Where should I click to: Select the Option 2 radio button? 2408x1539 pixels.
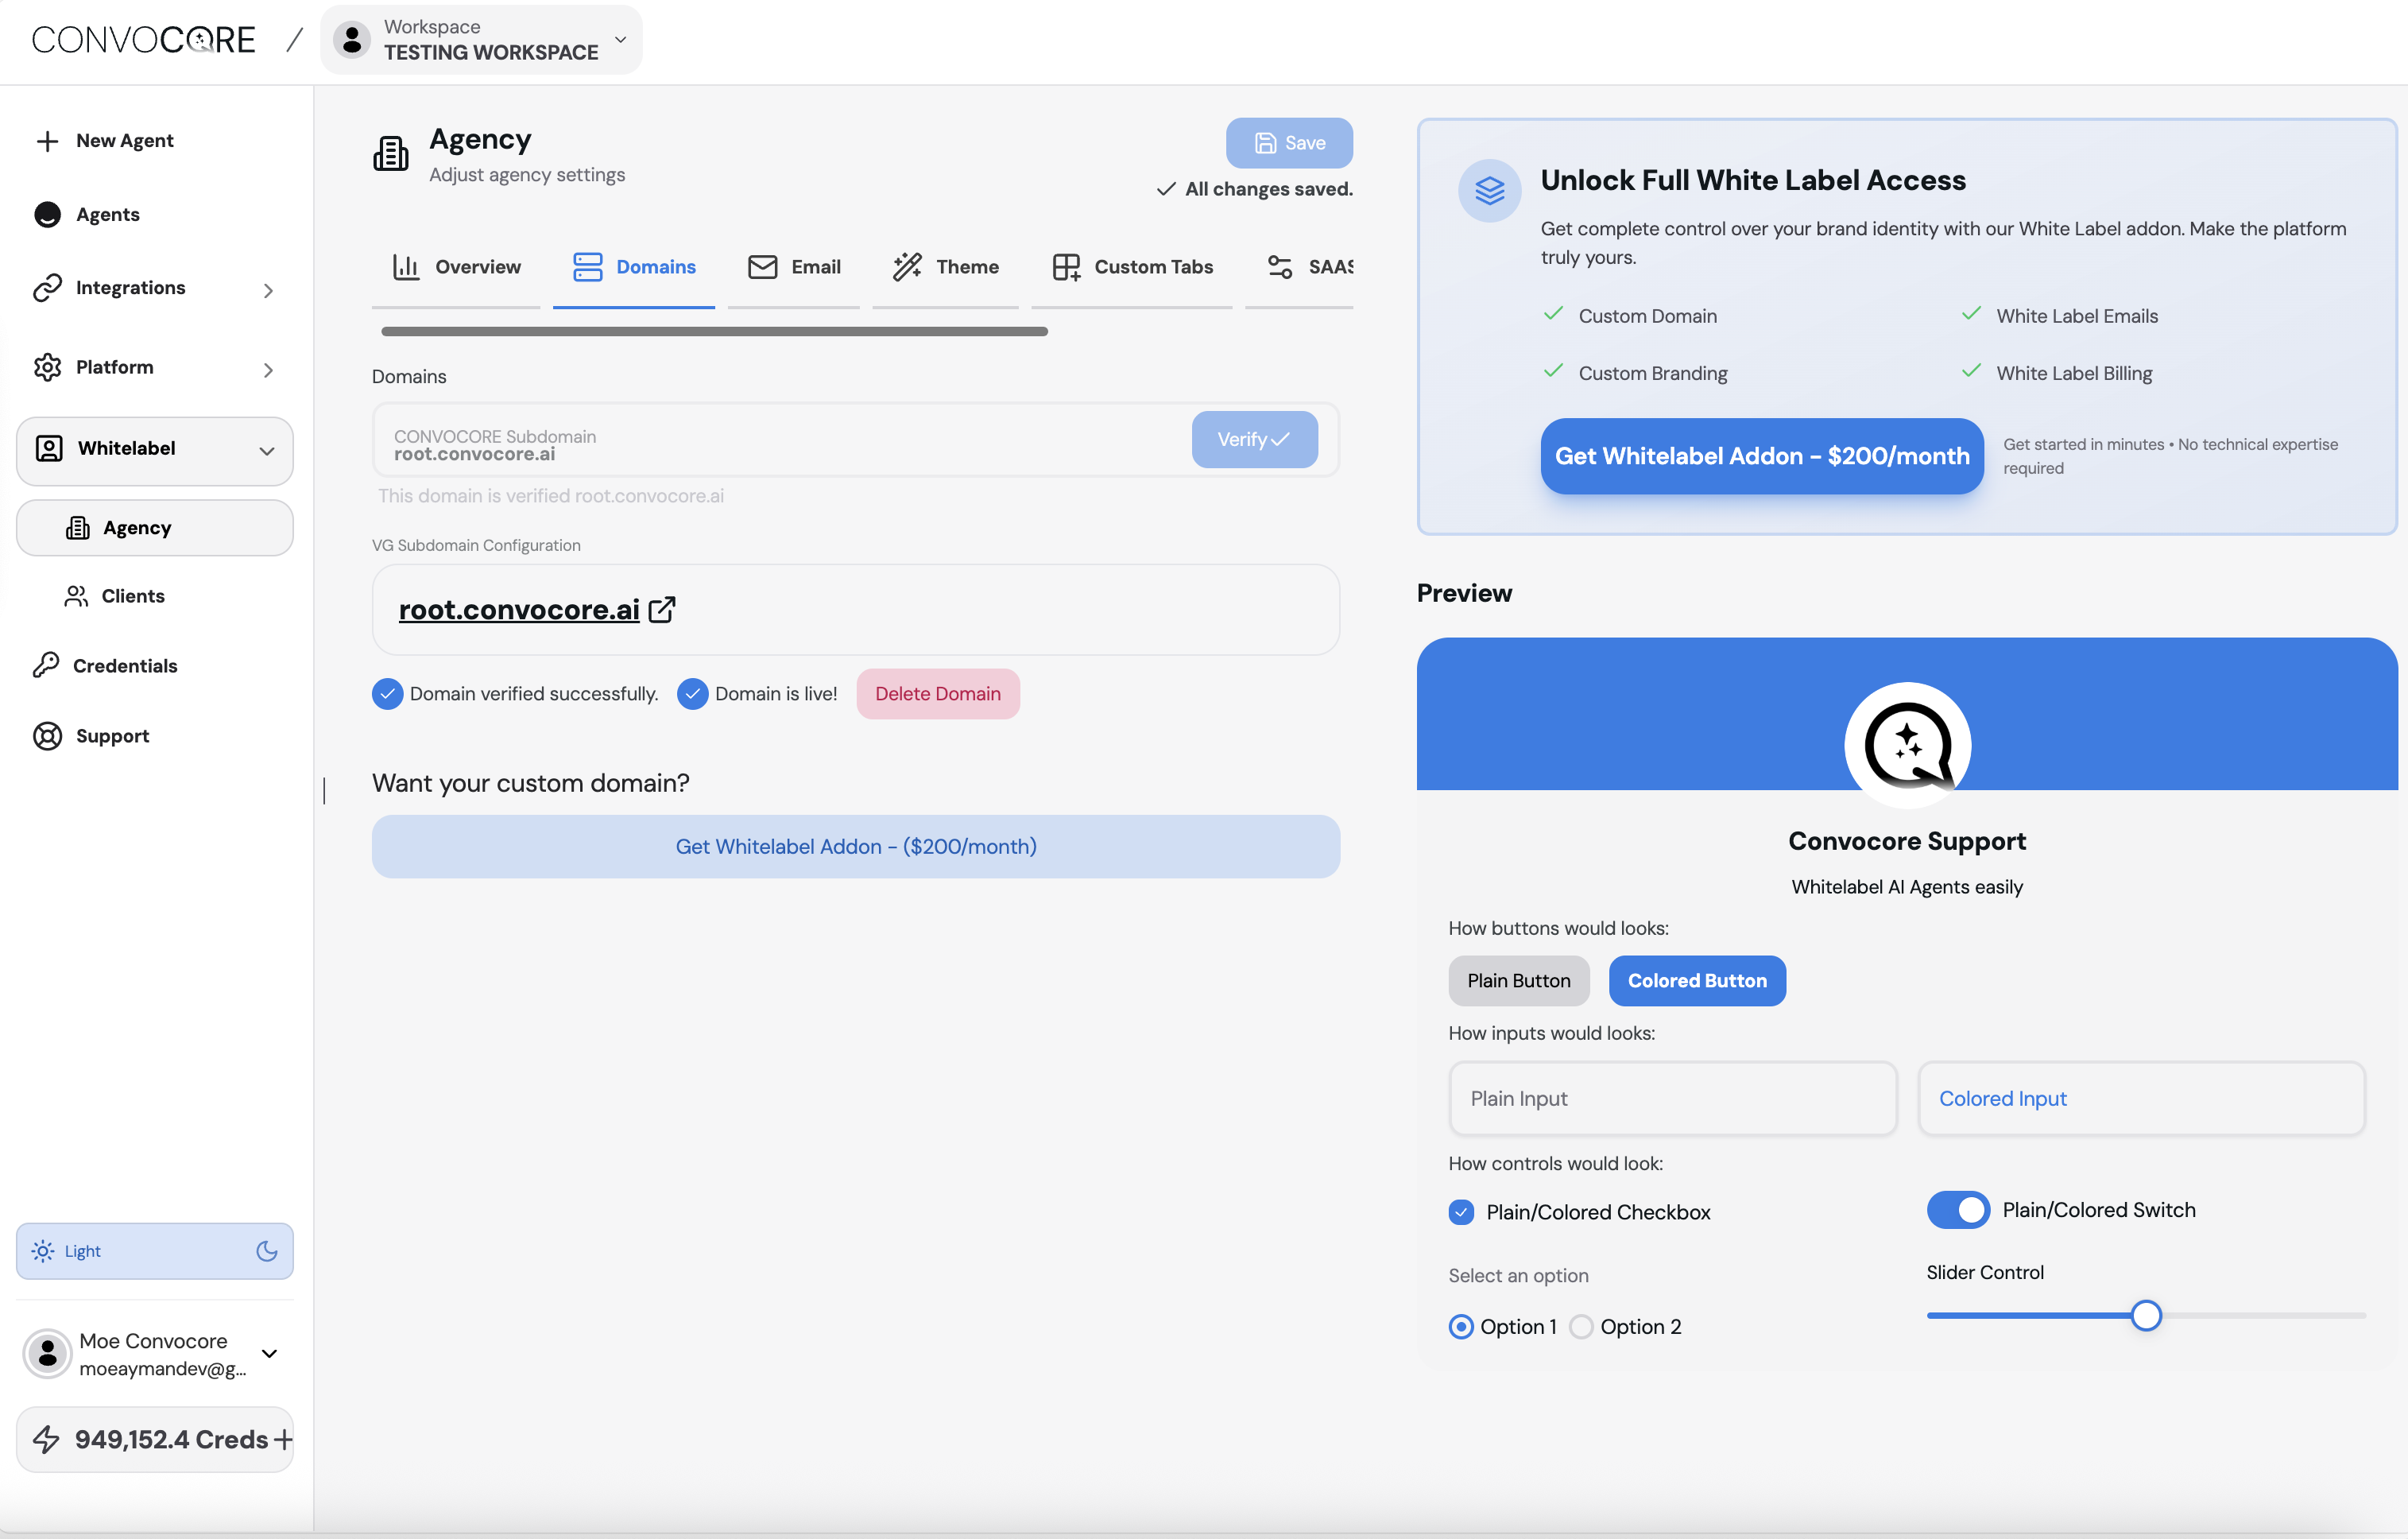[x=1581, y=1326]
